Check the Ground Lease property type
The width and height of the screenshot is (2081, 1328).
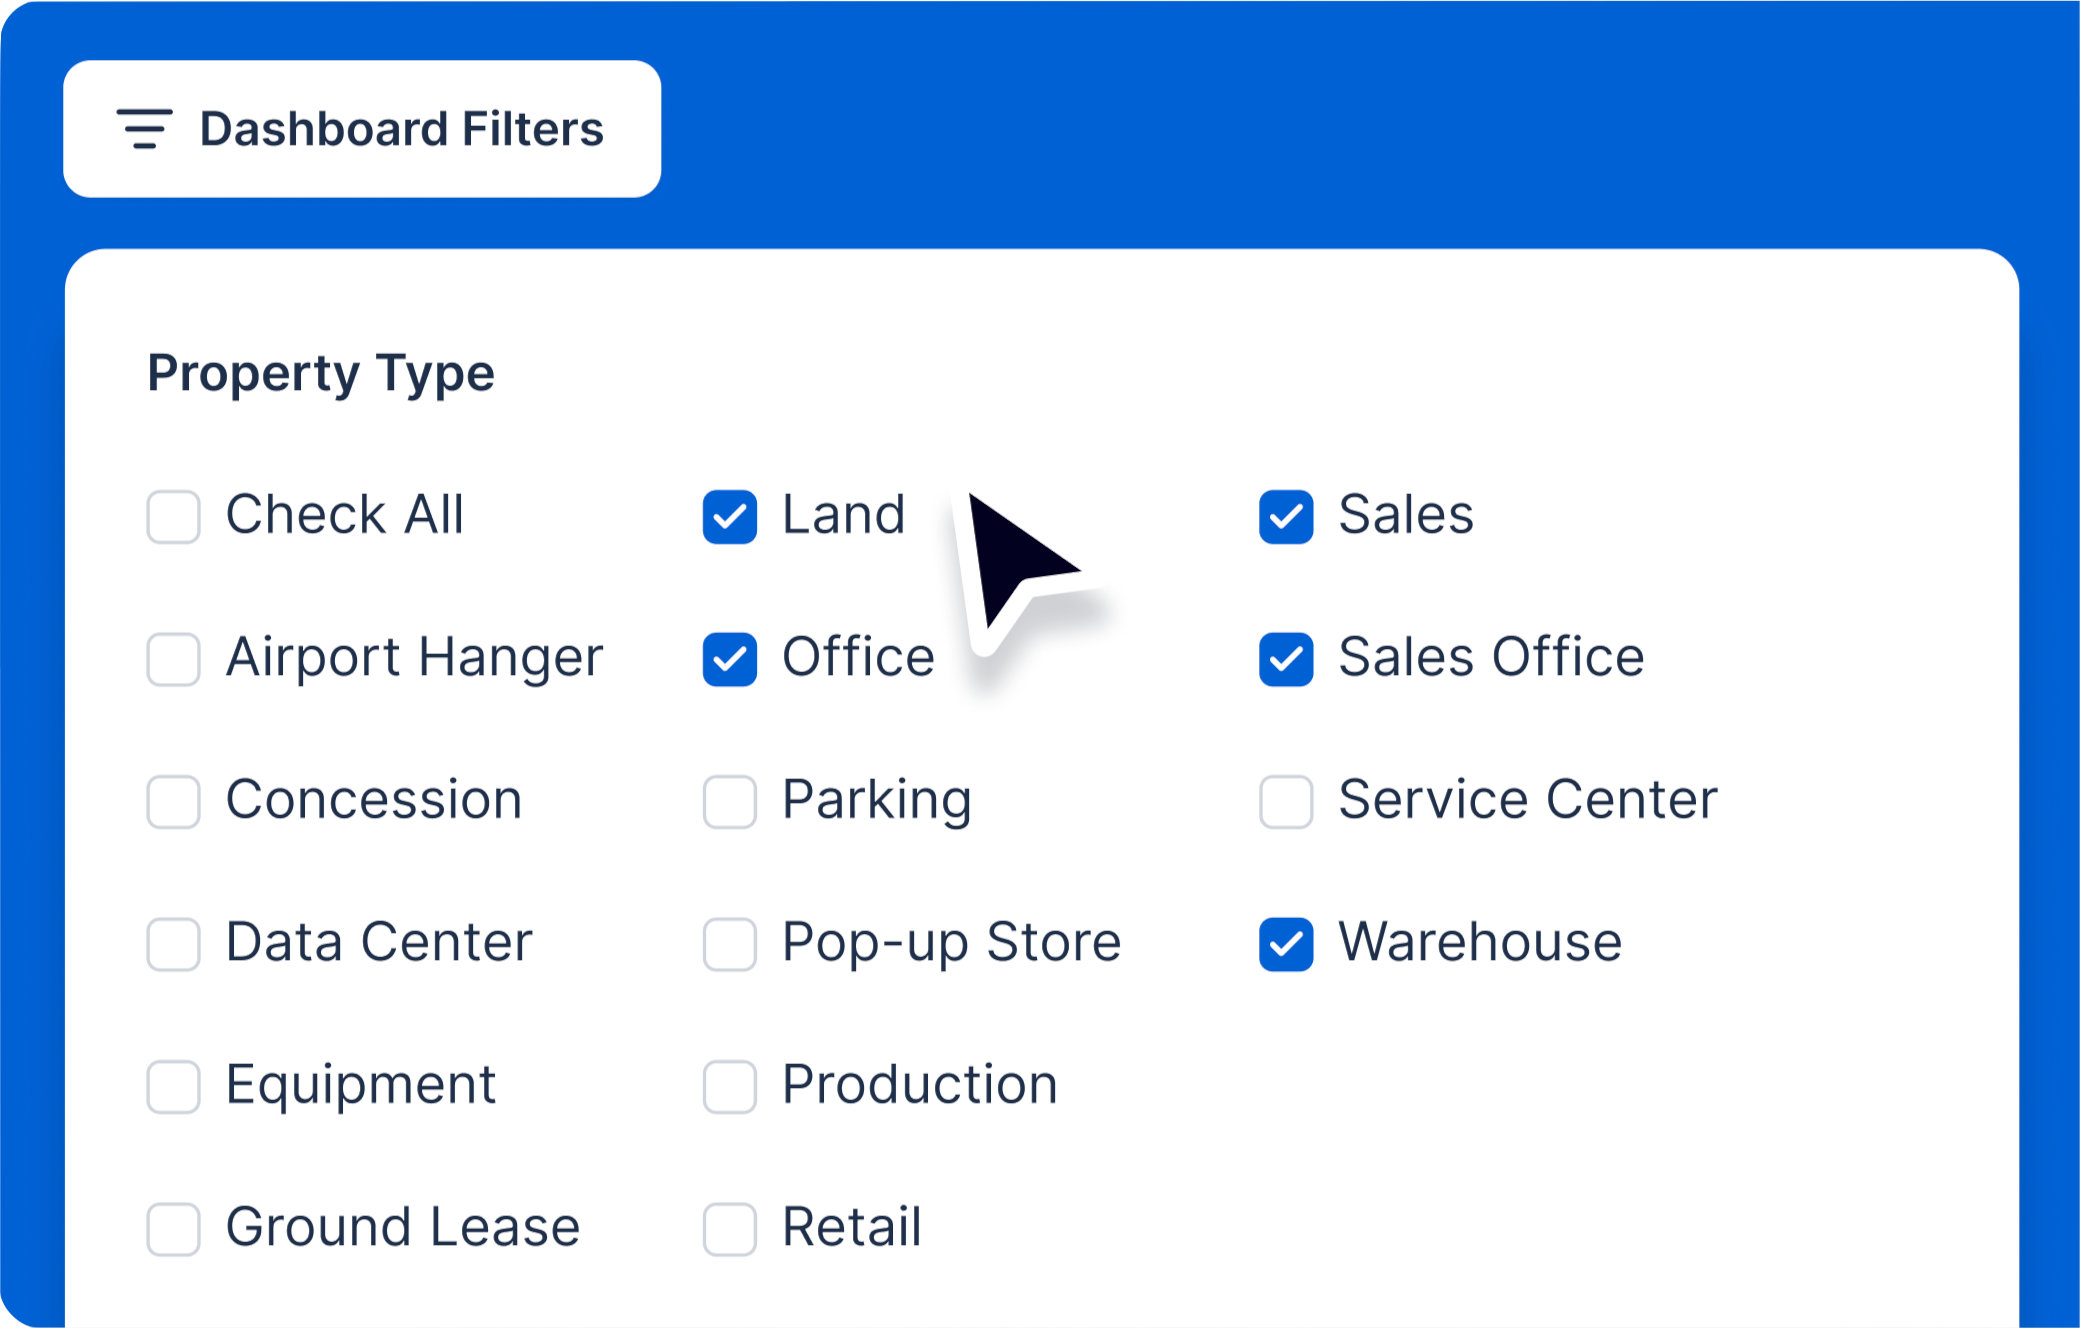tap(172, 1229)
